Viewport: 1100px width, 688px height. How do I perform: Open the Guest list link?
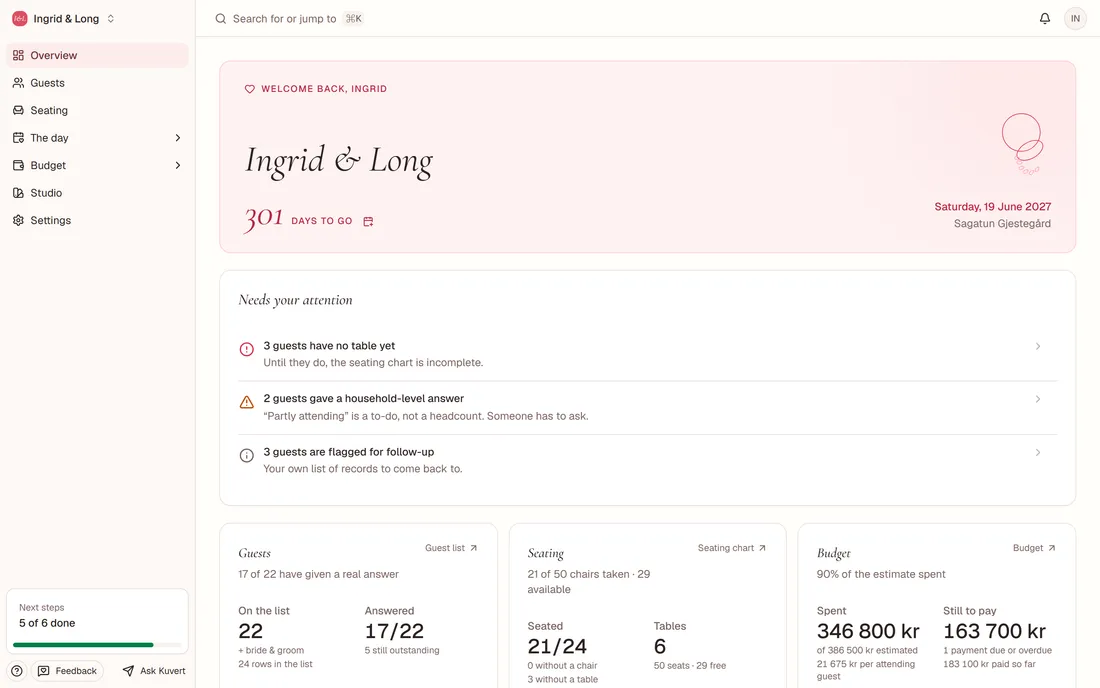click(451, 548)
